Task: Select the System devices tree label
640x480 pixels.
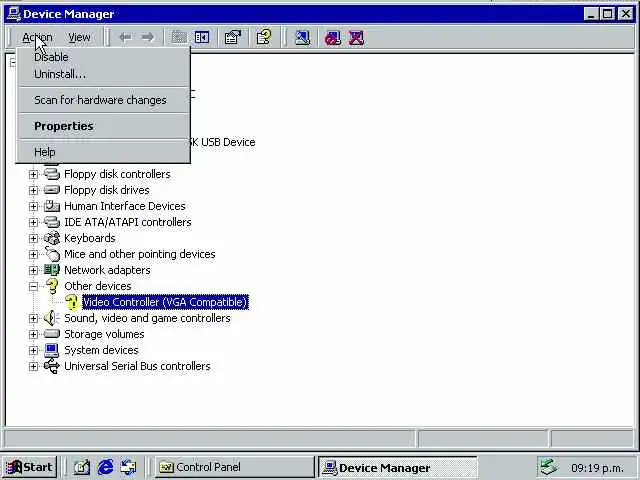Action: [101, 350]
